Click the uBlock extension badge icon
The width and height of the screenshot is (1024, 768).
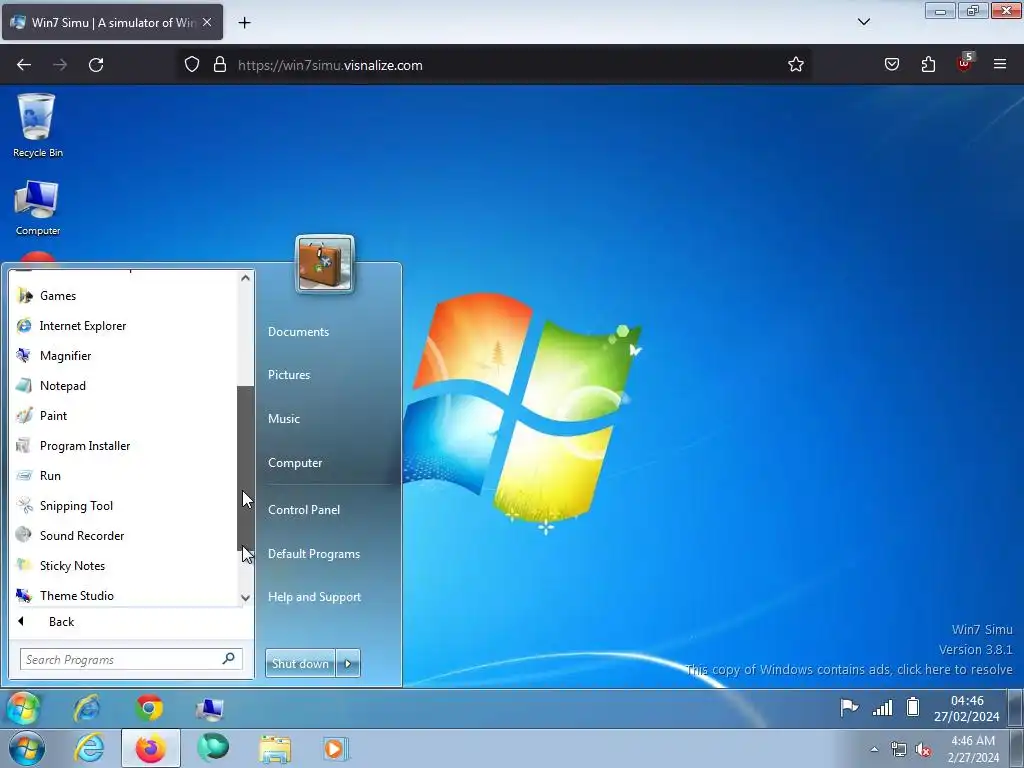965,63
